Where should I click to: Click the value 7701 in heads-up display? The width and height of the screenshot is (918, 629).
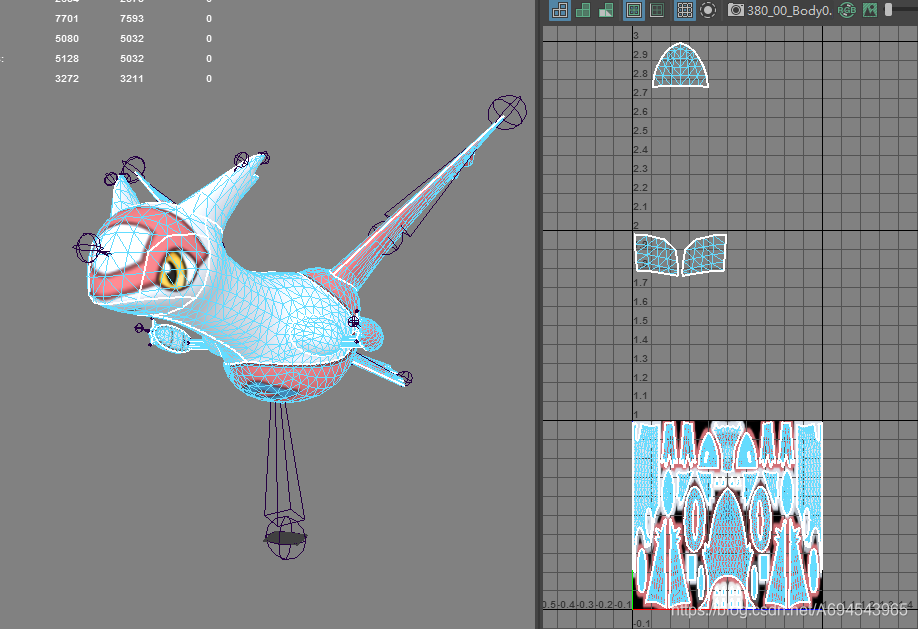67,19
